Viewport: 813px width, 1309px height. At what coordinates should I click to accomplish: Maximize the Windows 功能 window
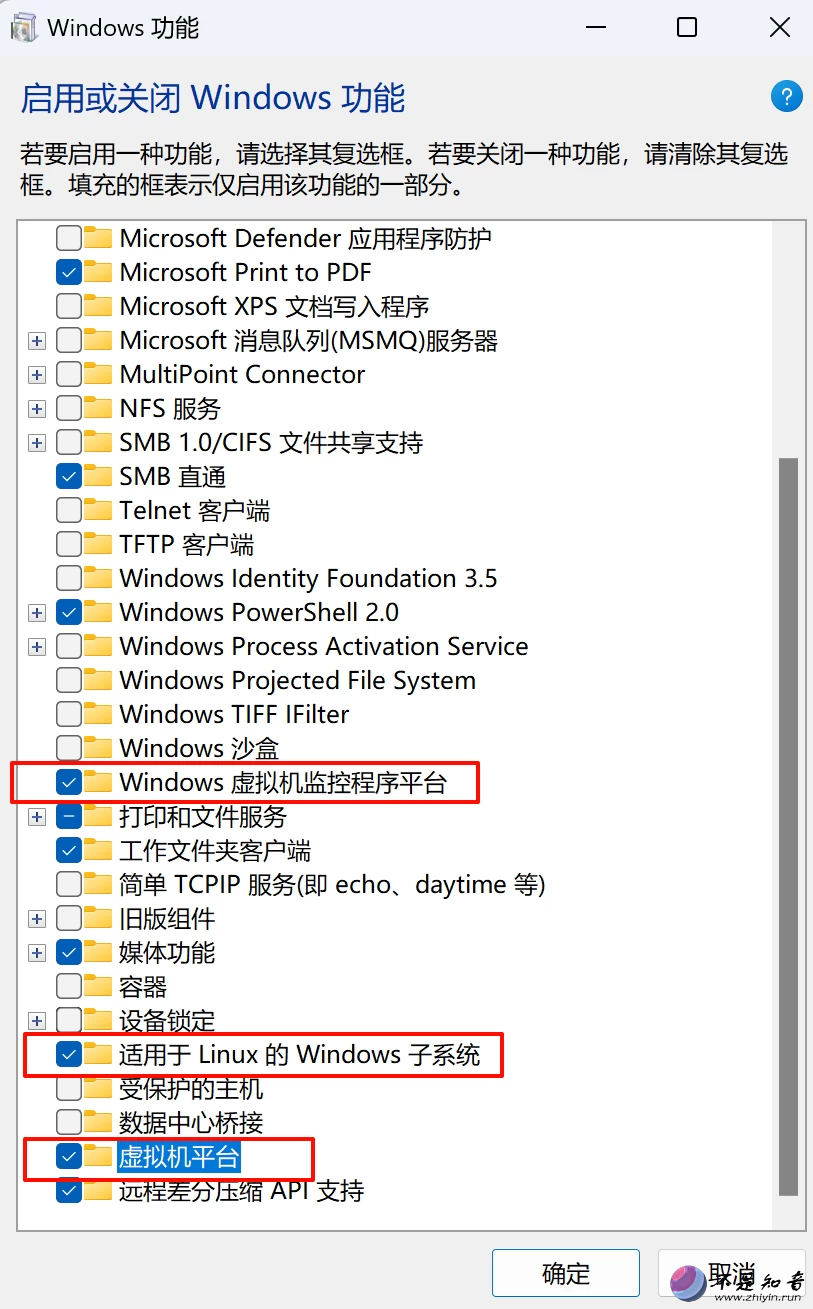pyautogui.click(x=687, y=27)
